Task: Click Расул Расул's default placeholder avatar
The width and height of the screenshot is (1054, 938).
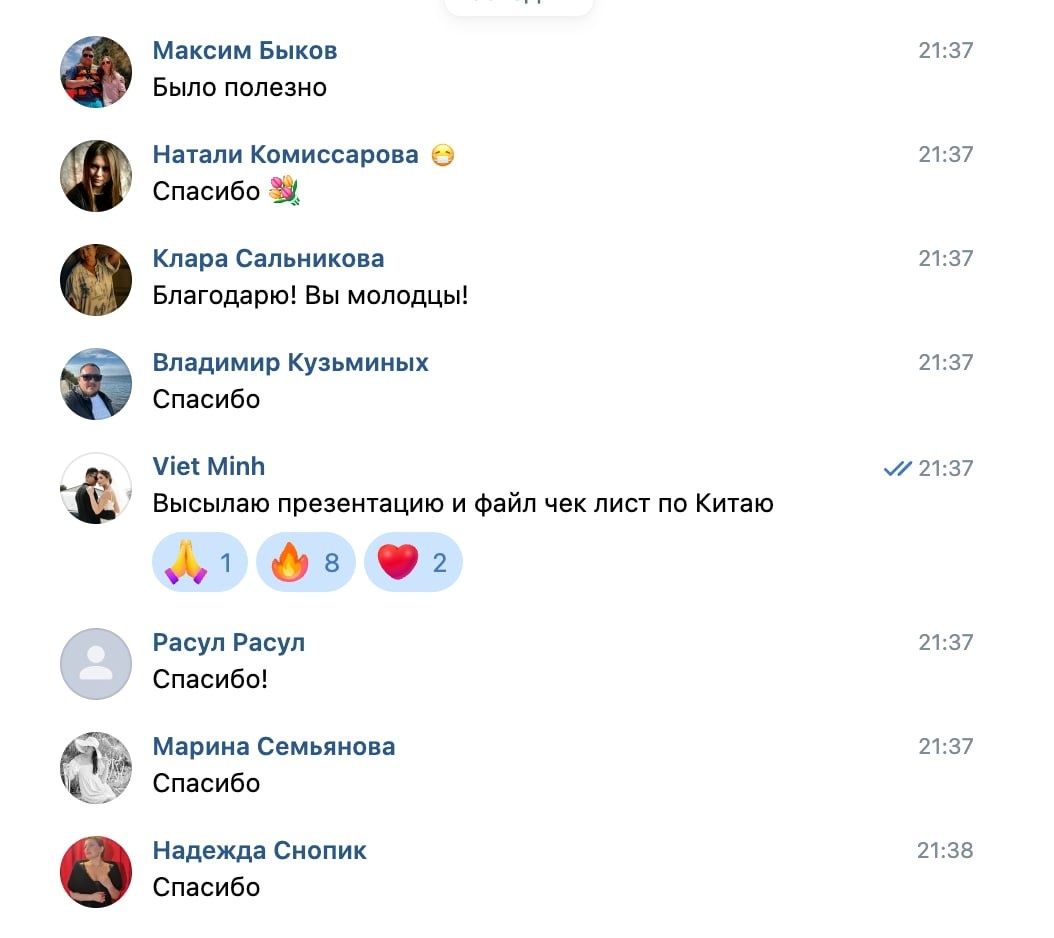Action: [x=96, y=664]
